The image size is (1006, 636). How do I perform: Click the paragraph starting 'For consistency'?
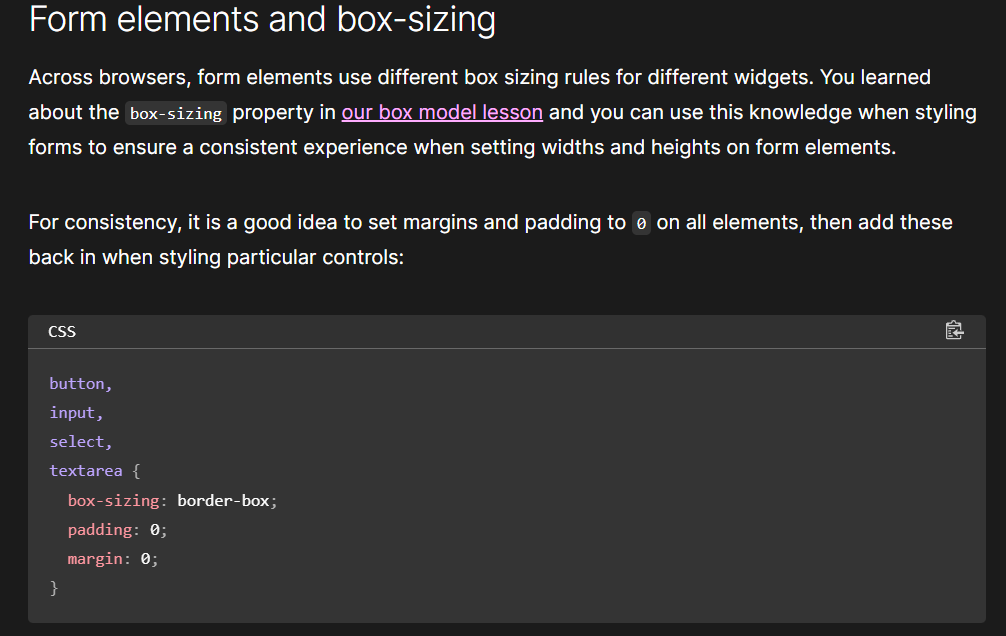coord(491,239)
